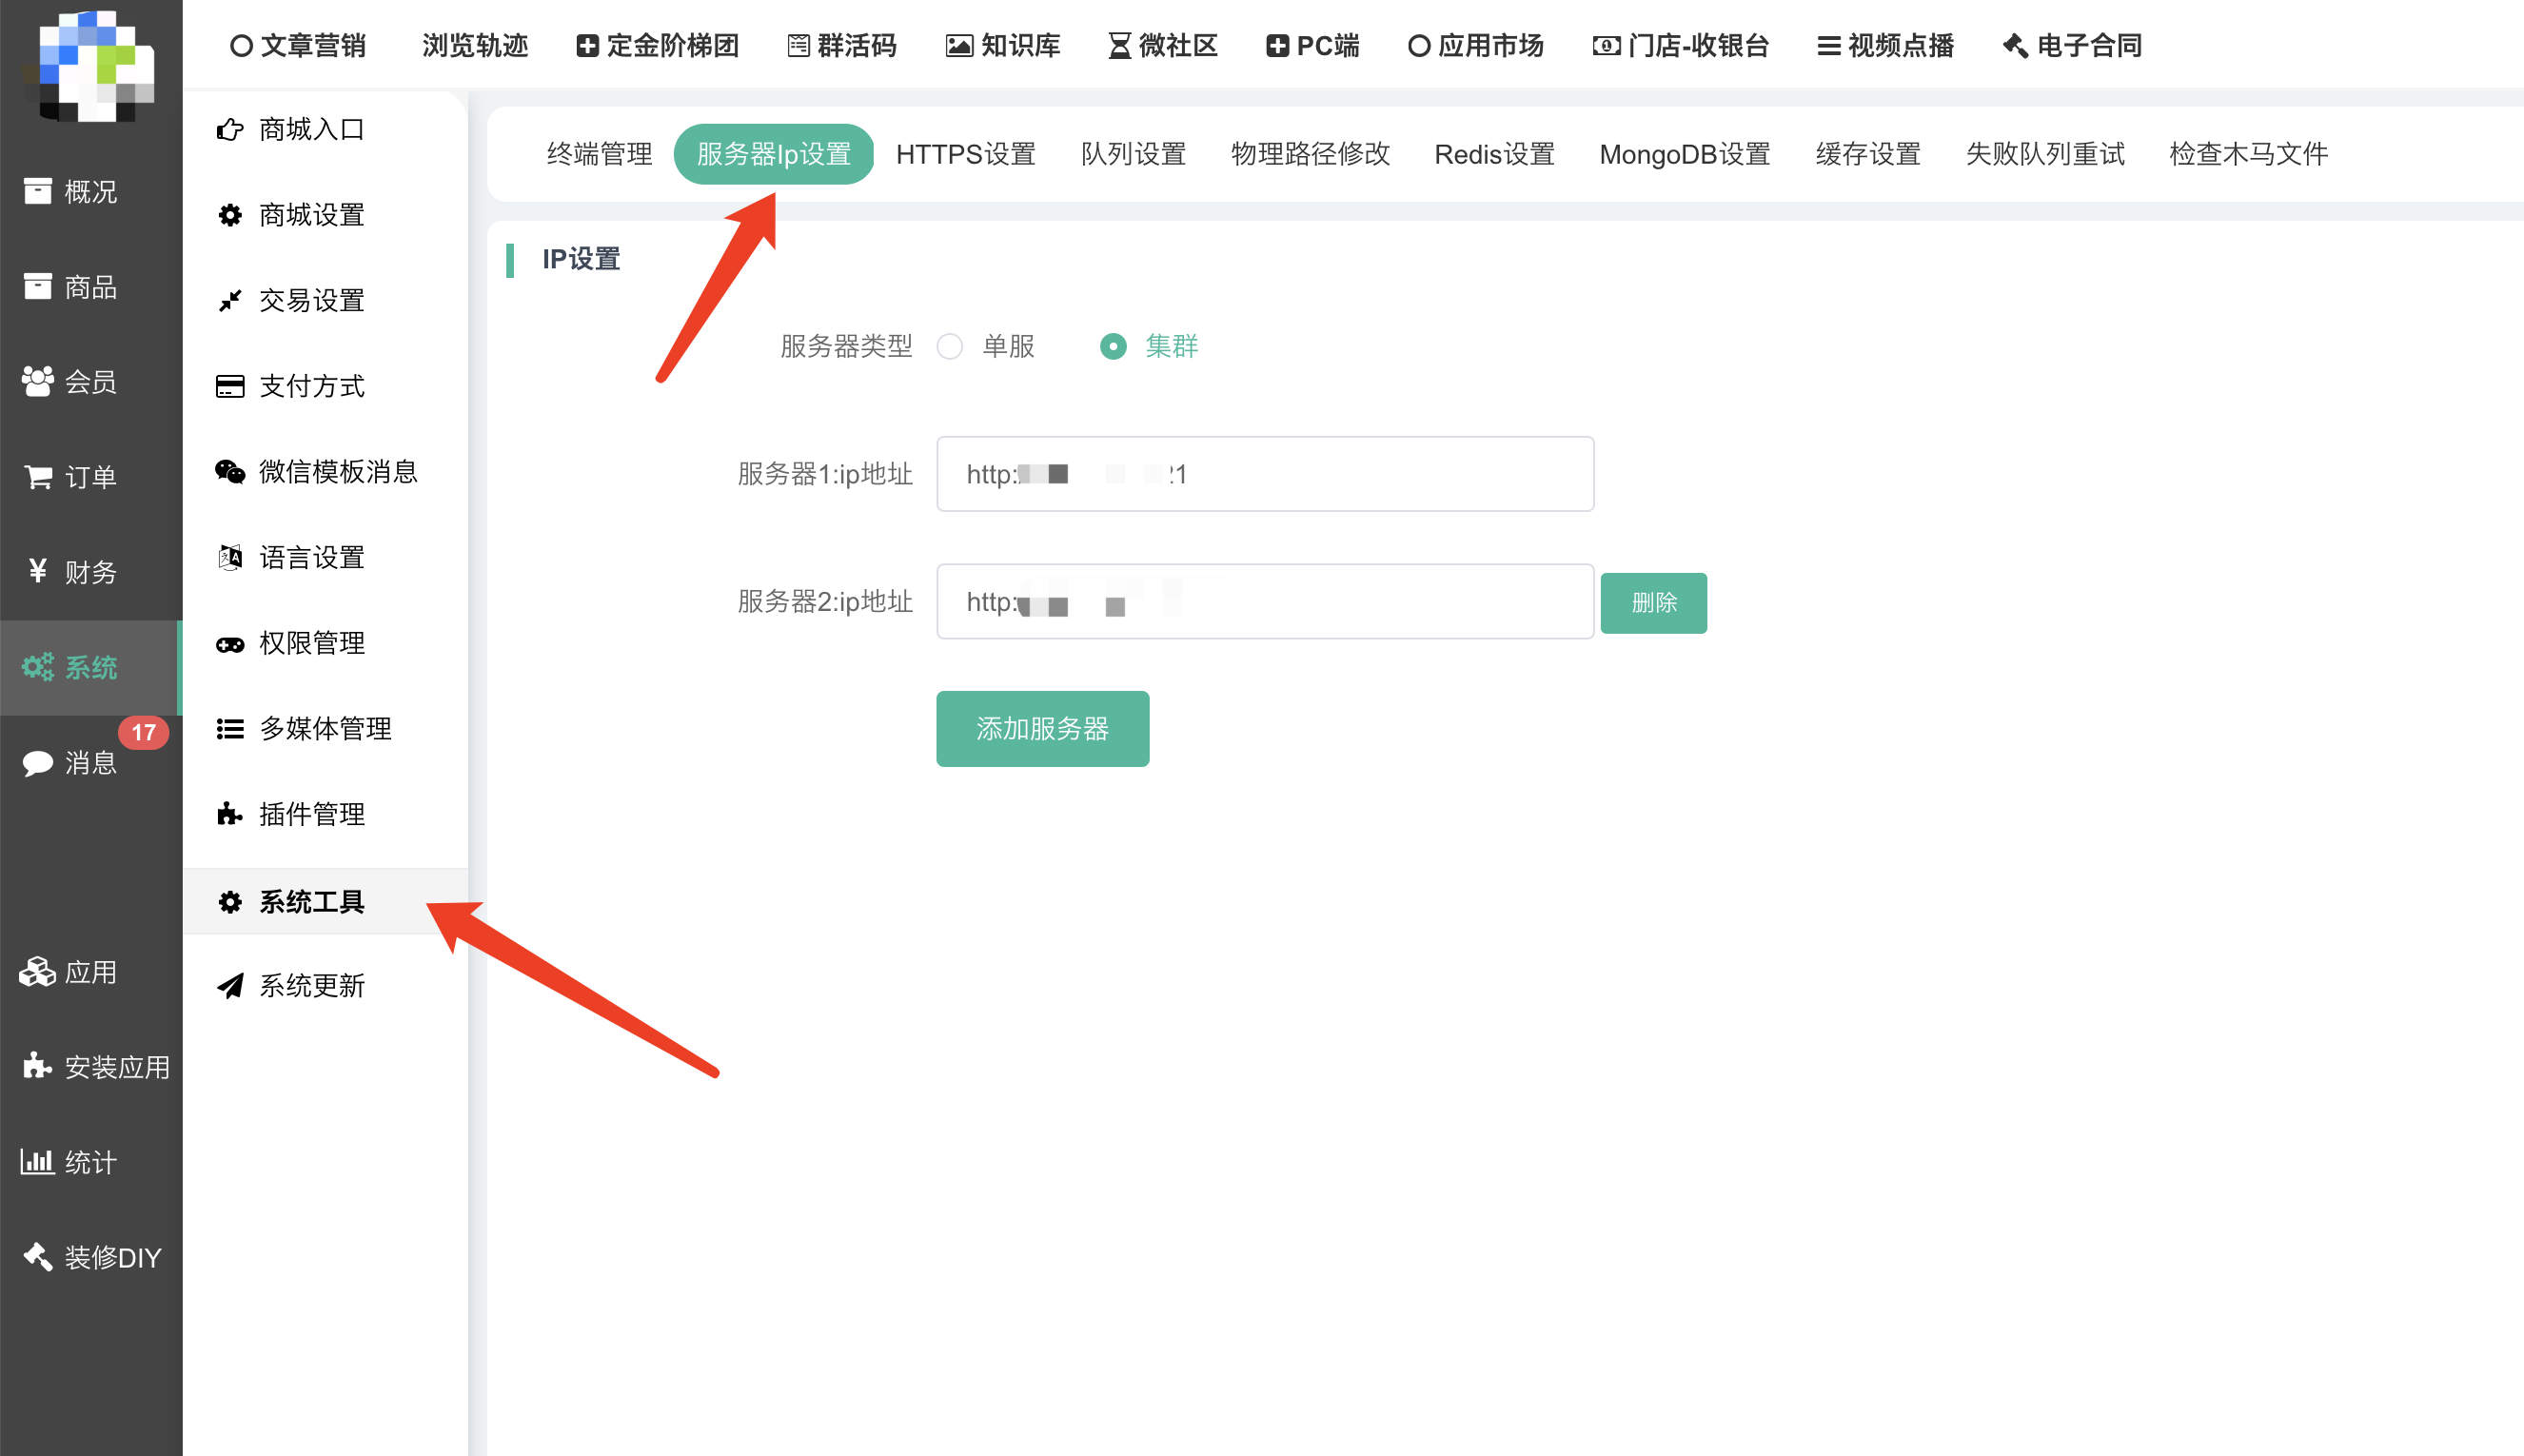Open 电子合同 in top navigation

pos(2072,46)
